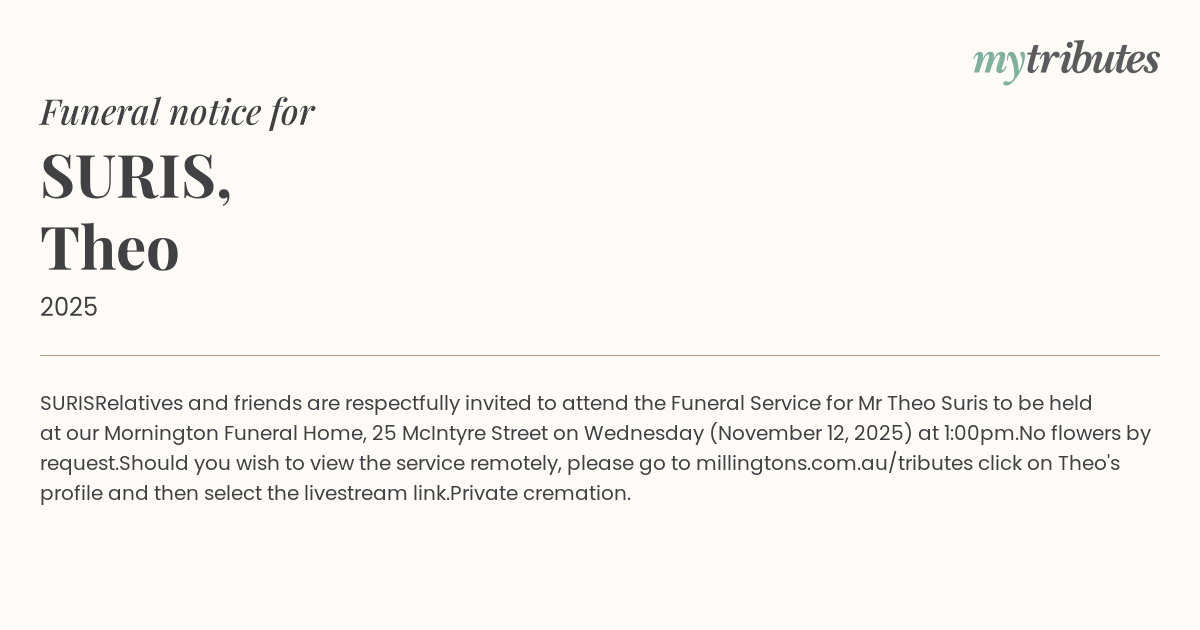
Task: Click the "No flowers by request" sentence
Action: coord(1085,433)
